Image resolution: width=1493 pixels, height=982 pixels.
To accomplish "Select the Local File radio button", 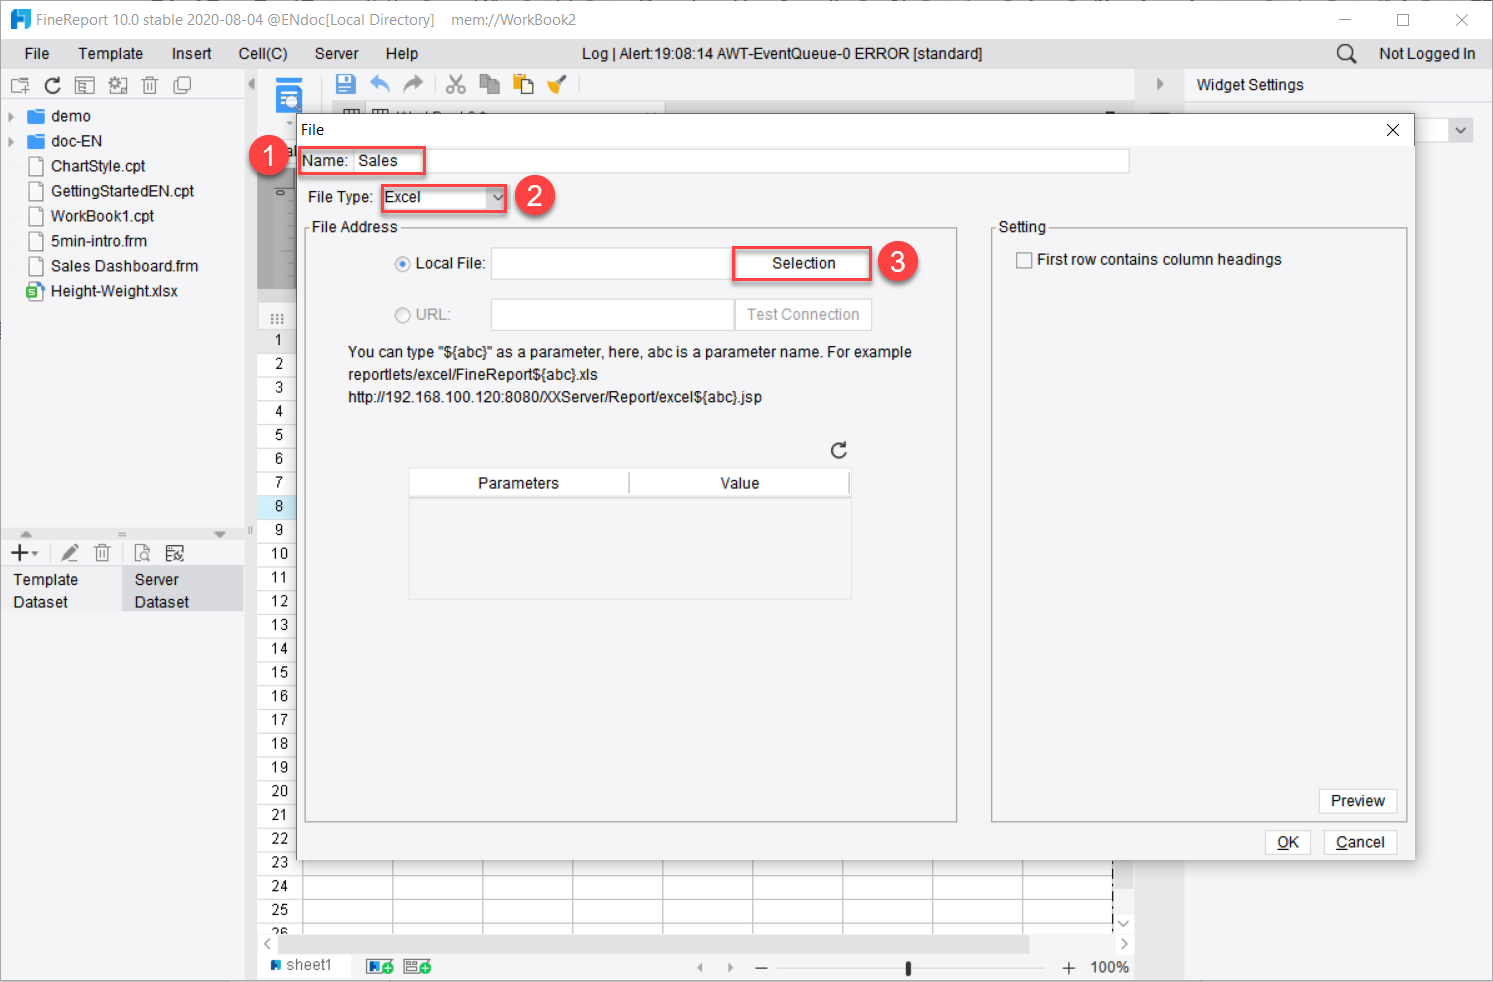I will (403, 264).
